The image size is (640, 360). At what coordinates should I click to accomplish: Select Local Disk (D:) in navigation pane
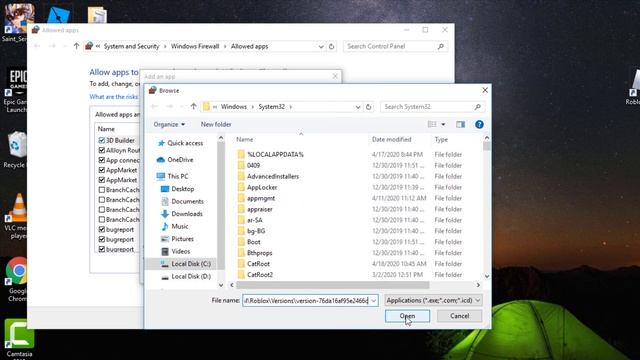(186, 276)
